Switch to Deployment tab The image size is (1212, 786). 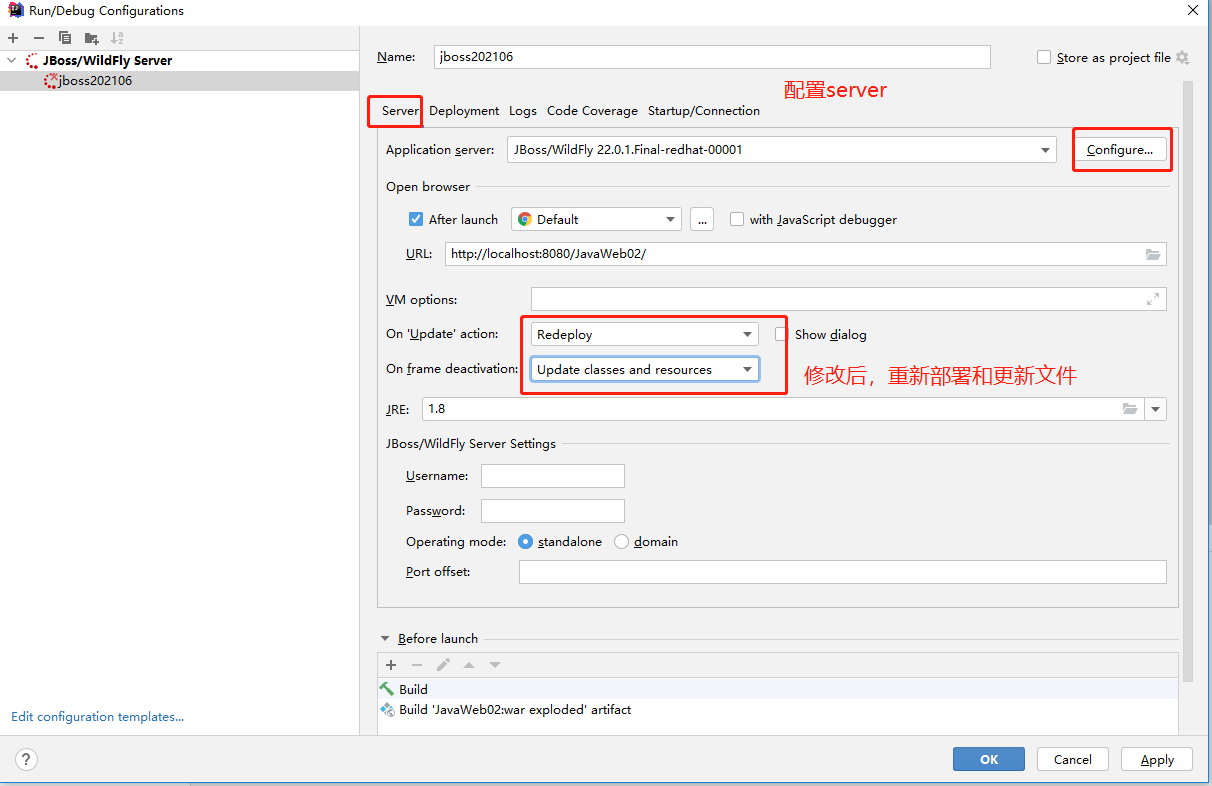464,111
